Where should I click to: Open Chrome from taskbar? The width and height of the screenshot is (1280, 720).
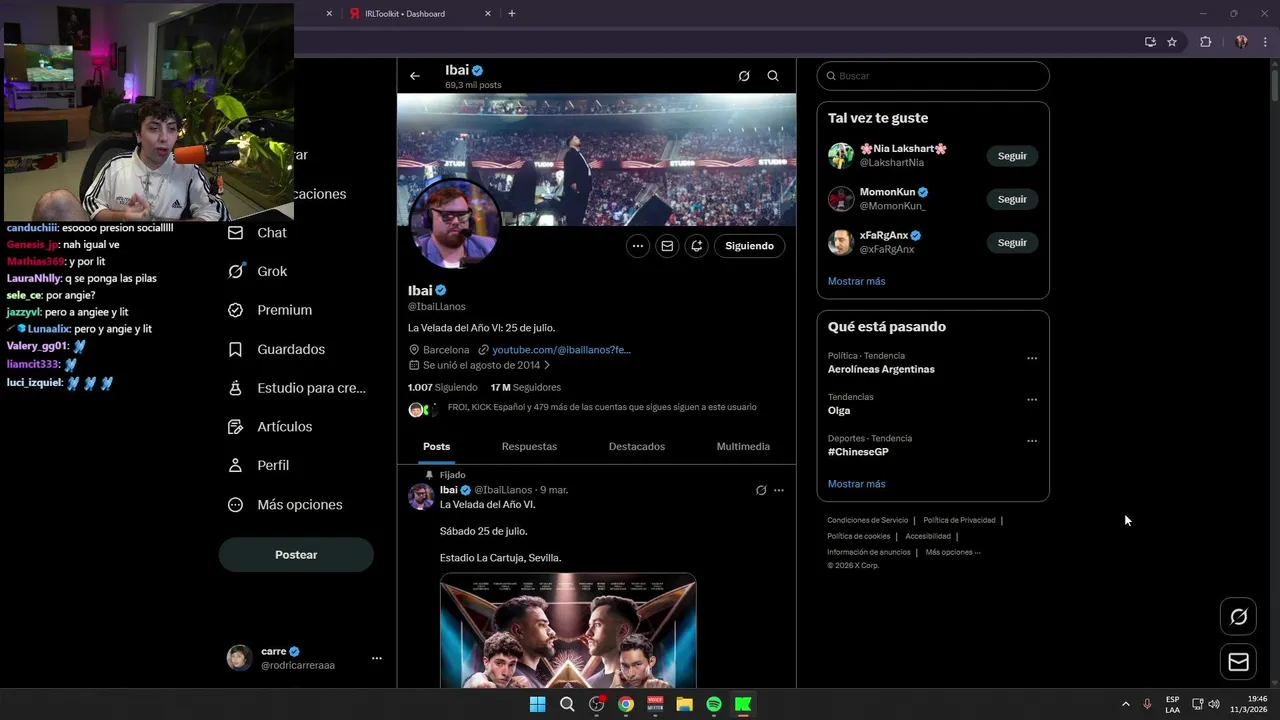[x=625, y=704]
